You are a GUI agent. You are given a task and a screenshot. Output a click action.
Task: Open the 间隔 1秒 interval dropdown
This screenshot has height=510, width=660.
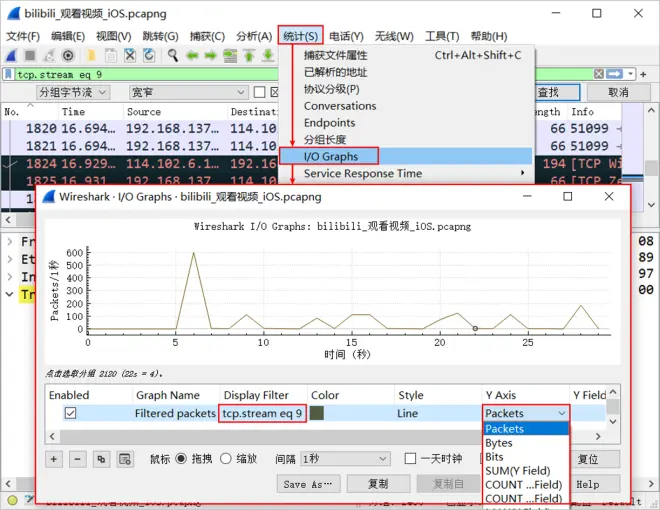coord(345,459)
